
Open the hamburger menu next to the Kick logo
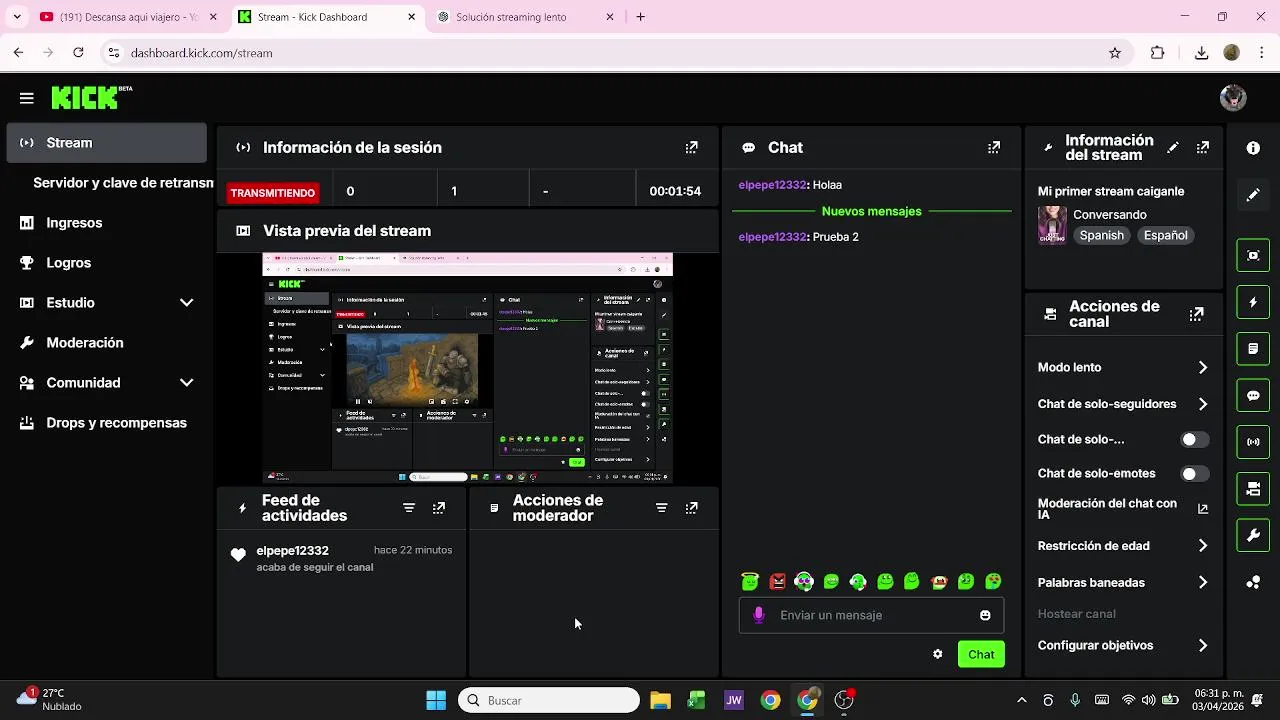point(26,98)
